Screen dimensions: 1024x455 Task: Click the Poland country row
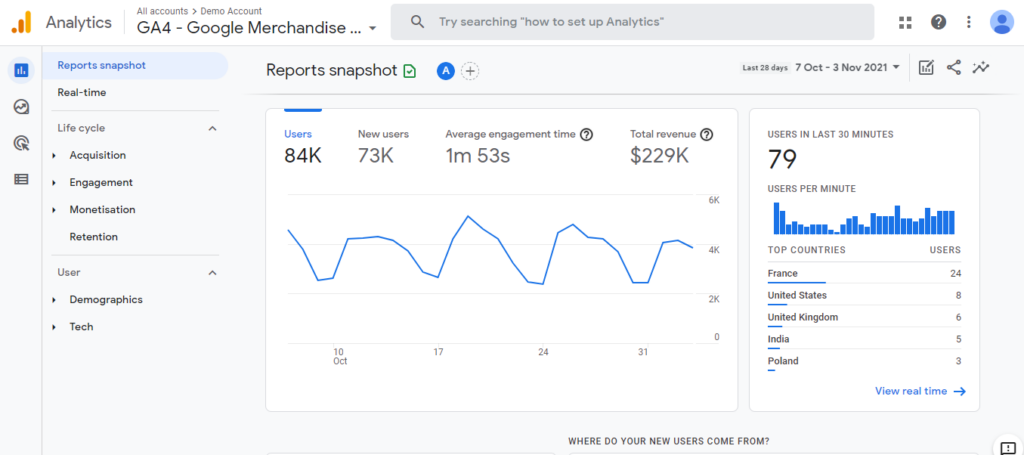[864, 362]
